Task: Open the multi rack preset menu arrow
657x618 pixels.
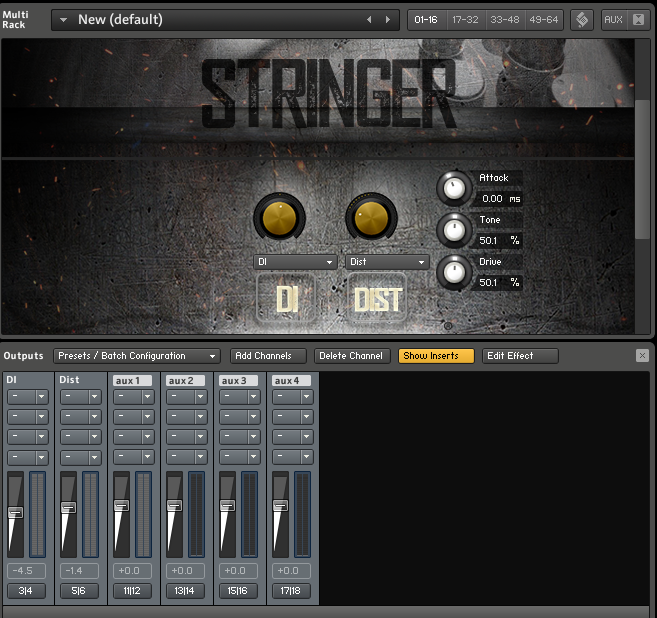Action: coord(63,20)
